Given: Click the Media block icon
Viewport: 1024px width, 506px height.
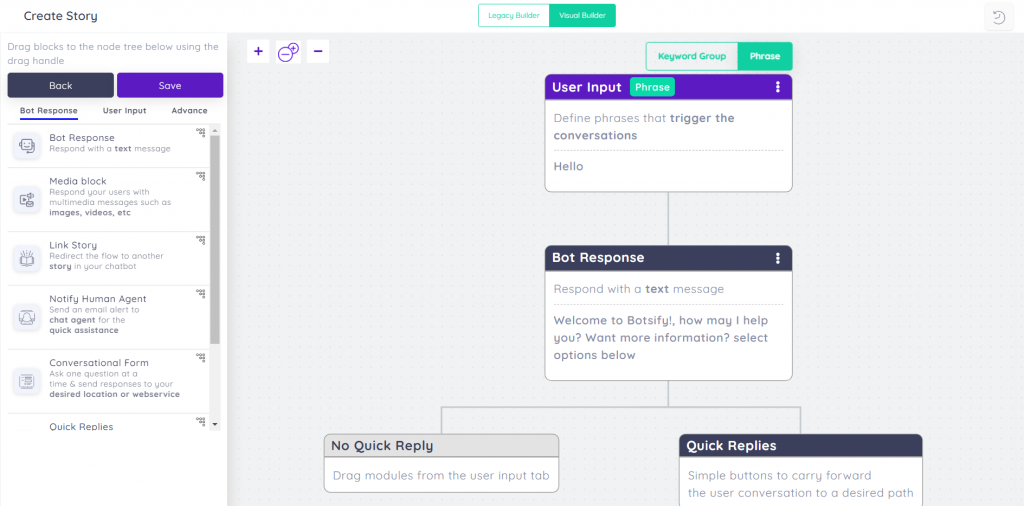Looking at the screenshot, I should pyautogui.click(x=27, y=200).
